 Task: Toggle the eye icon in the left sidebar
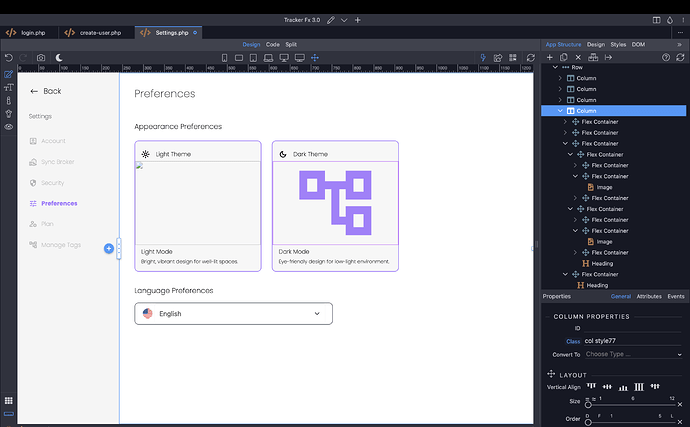8,127
